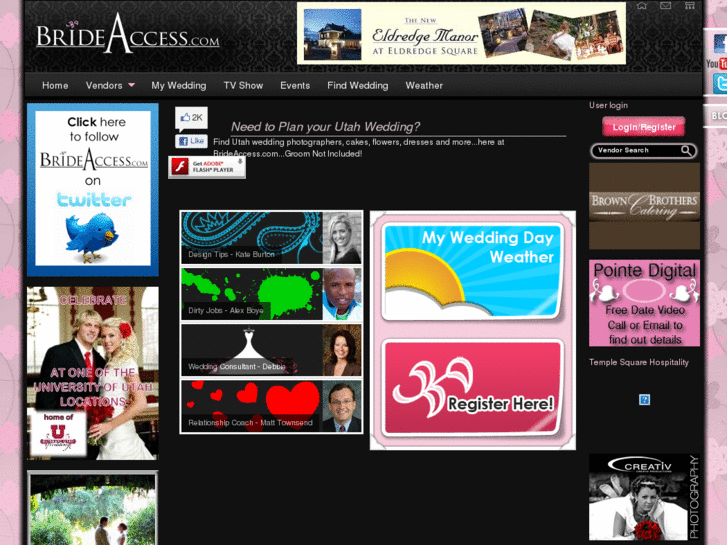Open the My Wedding menu item

pyautogui.click(x=179, y=85)
